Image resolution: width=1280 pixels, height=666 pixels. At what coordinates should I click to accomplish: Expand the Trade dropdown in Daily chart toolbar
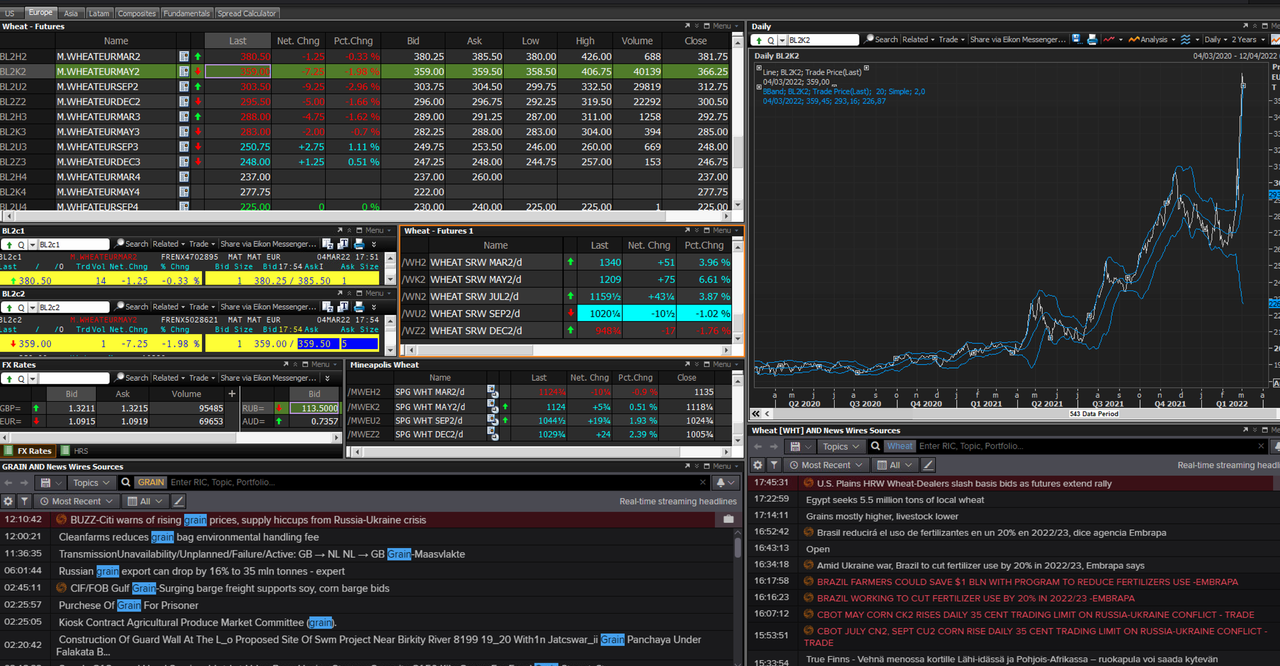click(x=952, y=39)
